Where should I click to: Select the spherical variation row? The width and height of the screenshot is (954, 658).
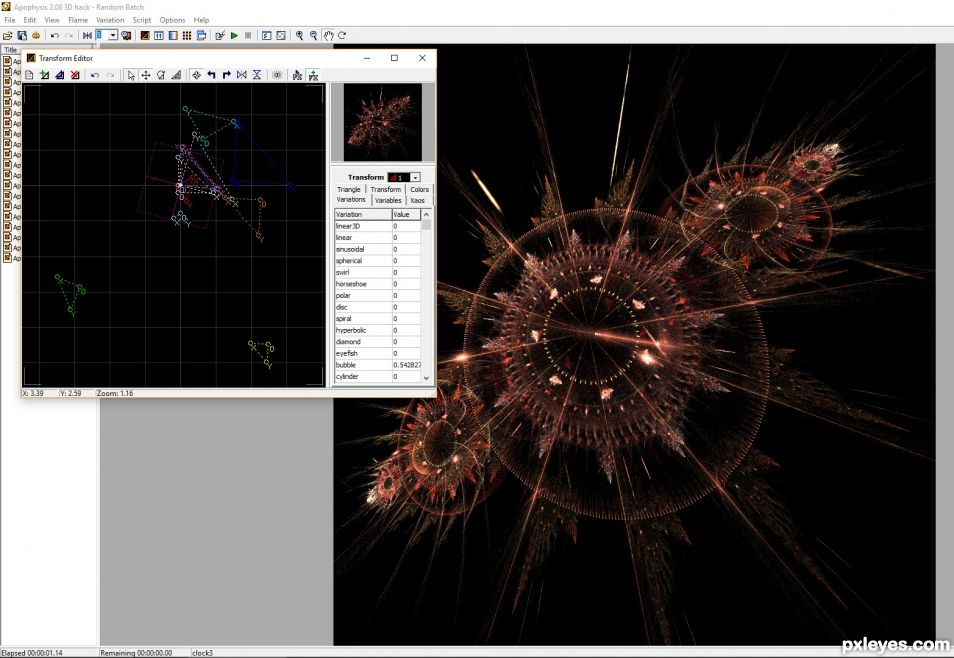pyautogui.click(x=377, y=261)
